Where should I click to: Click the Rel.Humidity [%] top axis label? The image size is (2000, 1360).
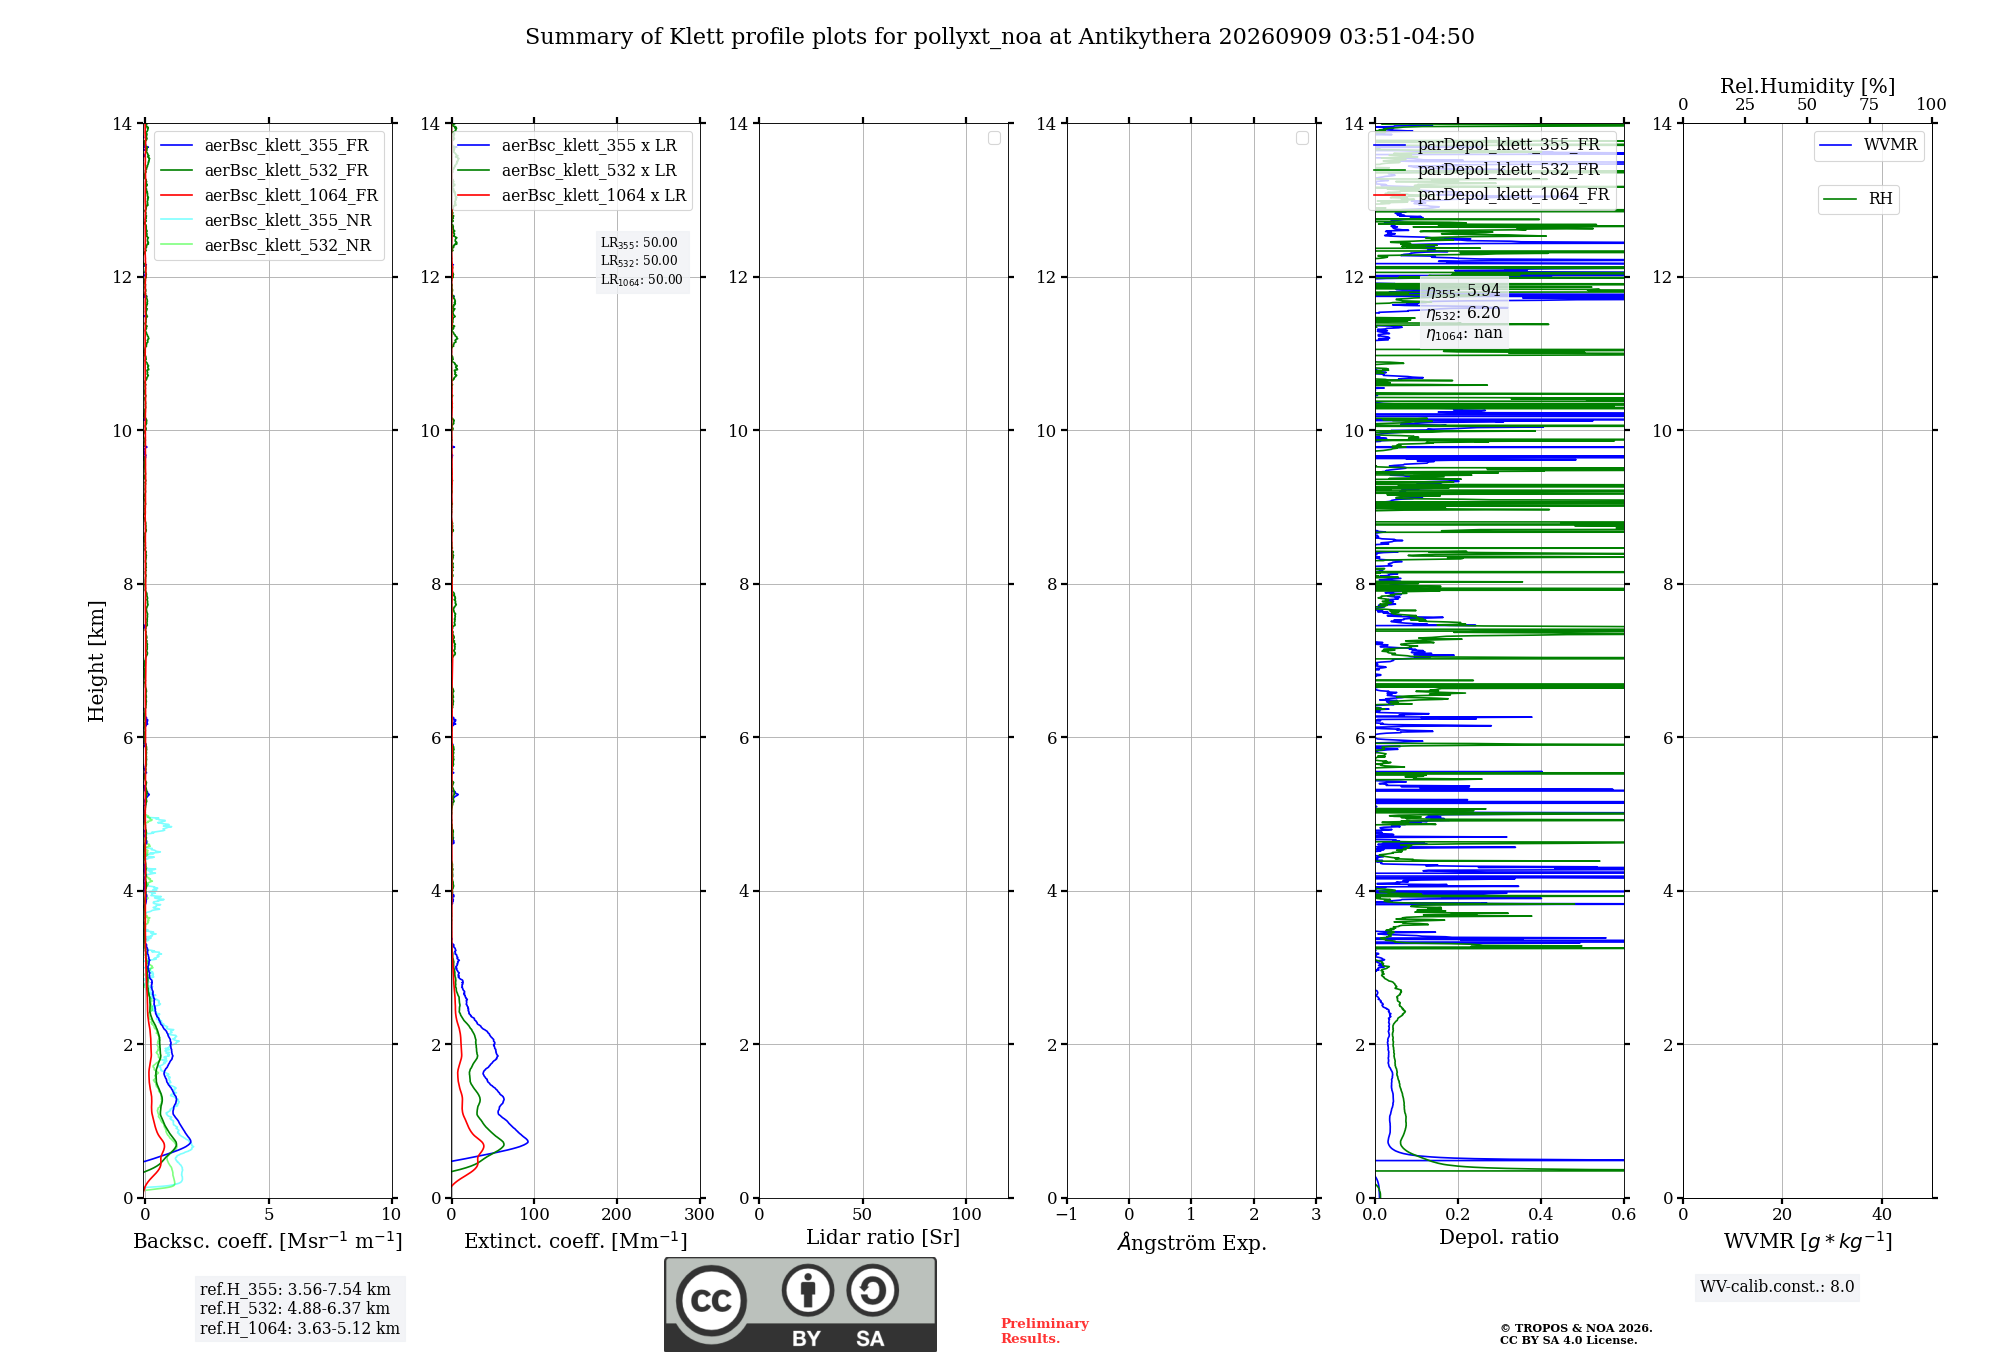[x=1808, y=87]
